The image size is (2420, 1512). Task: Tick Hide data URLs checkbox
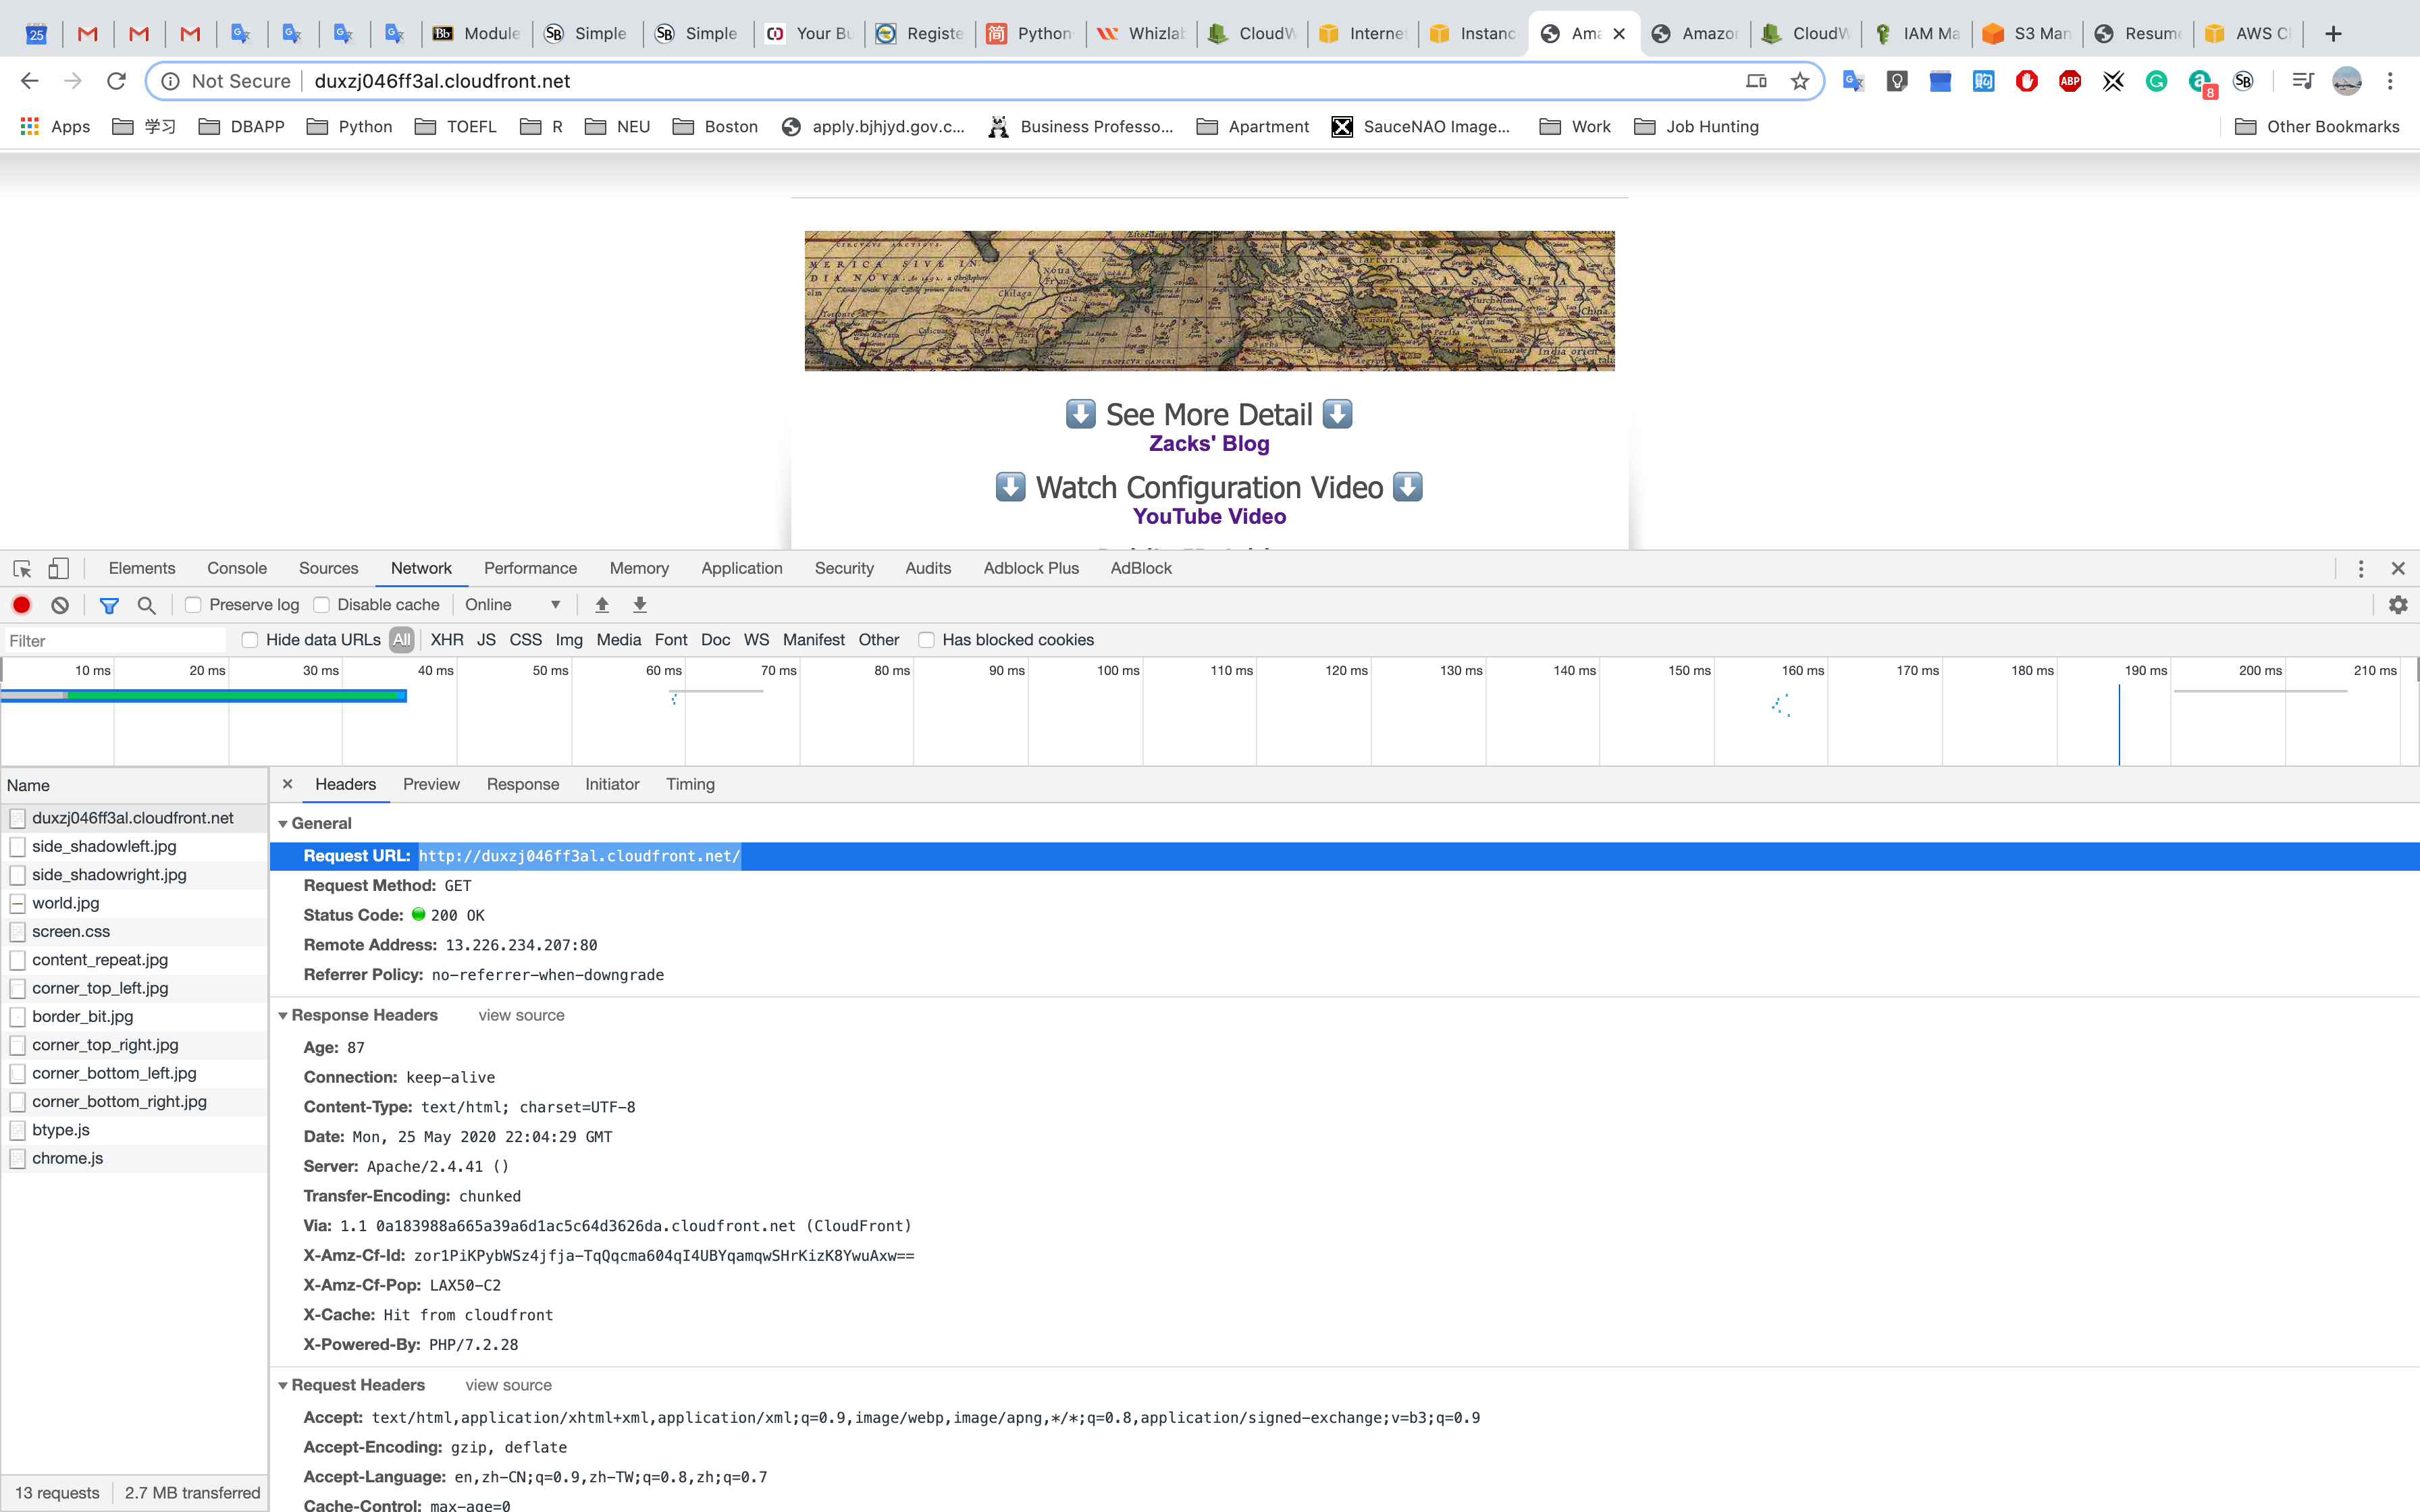[x=250, y=640]
